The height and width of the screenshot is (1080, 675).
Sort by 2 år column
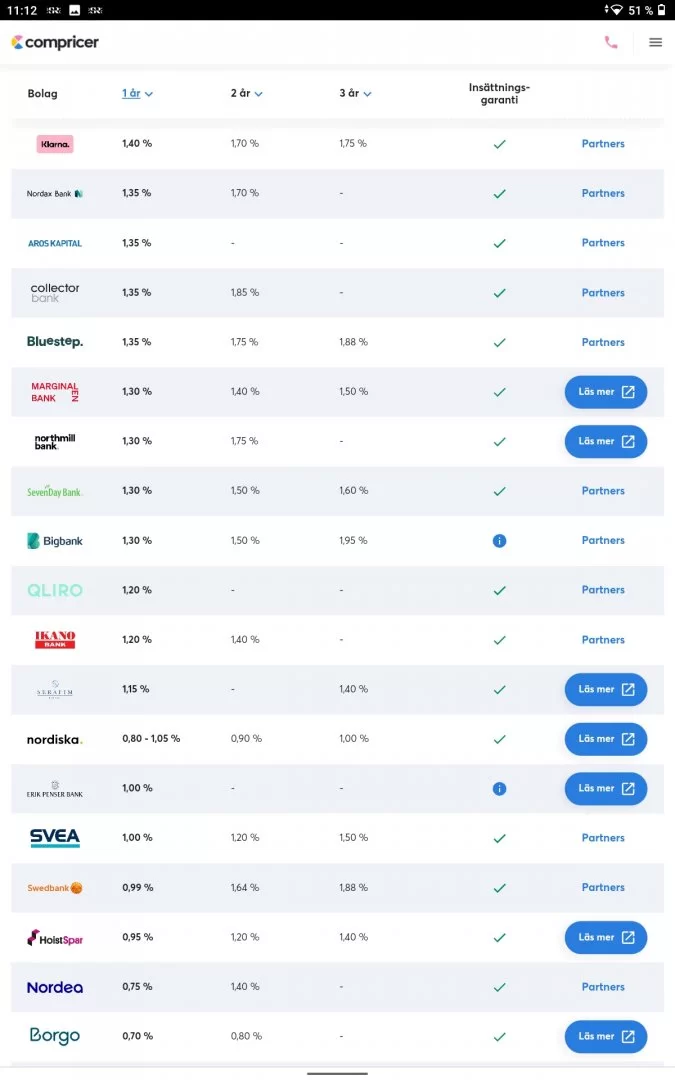[246, 94]
